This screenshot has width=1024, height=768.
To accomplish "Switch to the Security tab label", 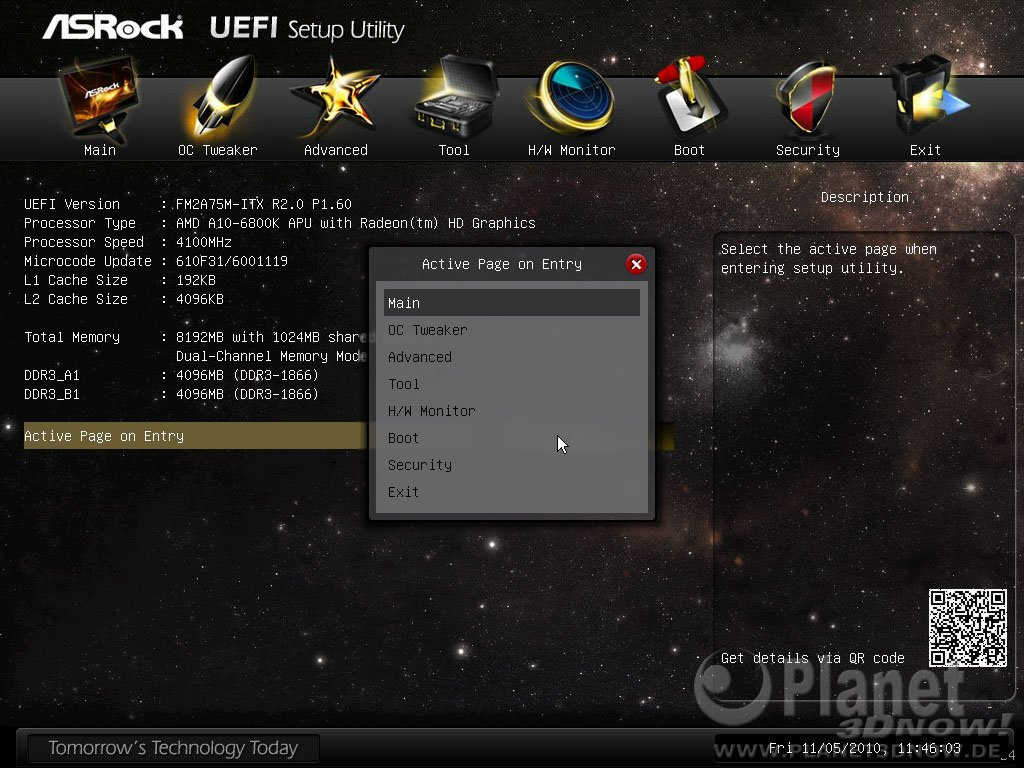I will tap(808, 150).
